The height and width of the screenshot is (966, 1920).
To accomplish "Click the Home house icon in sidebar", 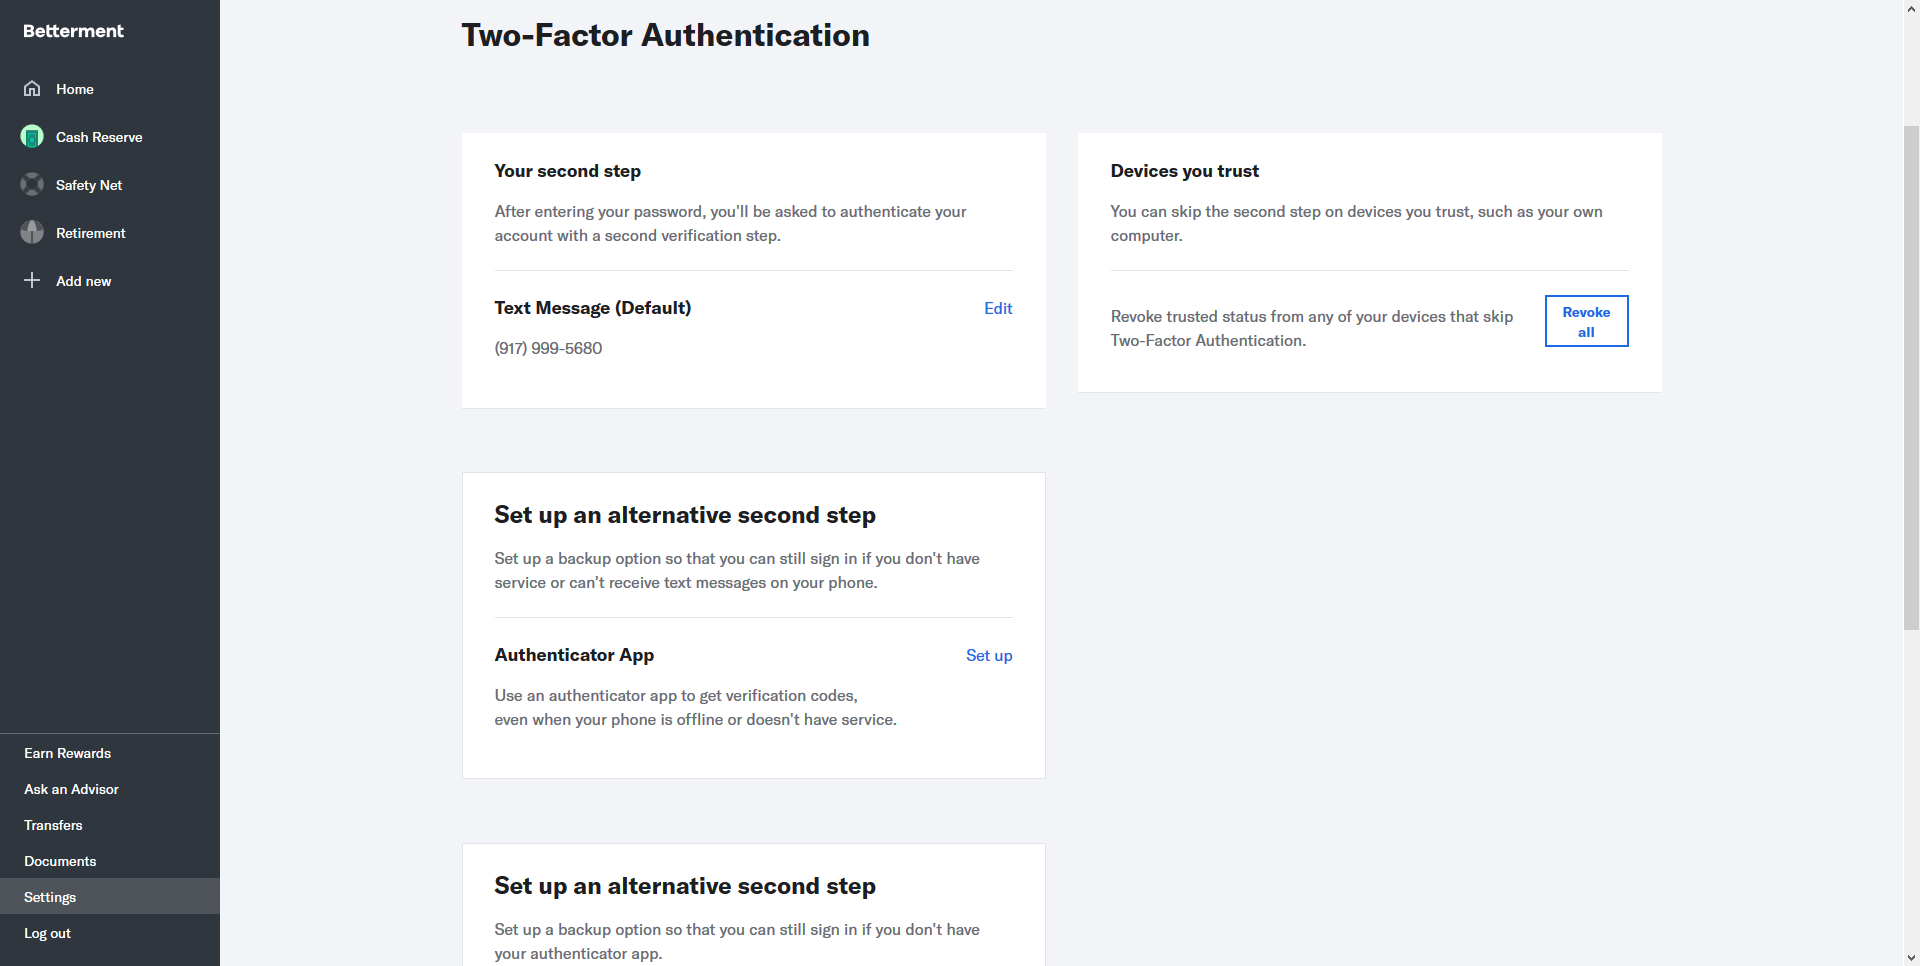I will 32,88.
